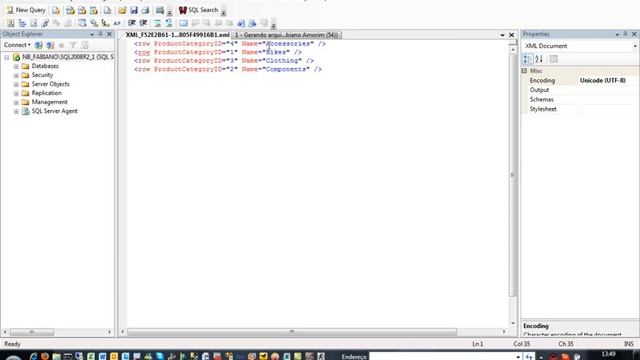Select the Schemas property row
The width and height of the screenshot is (640, 360).
coord(580,99)
